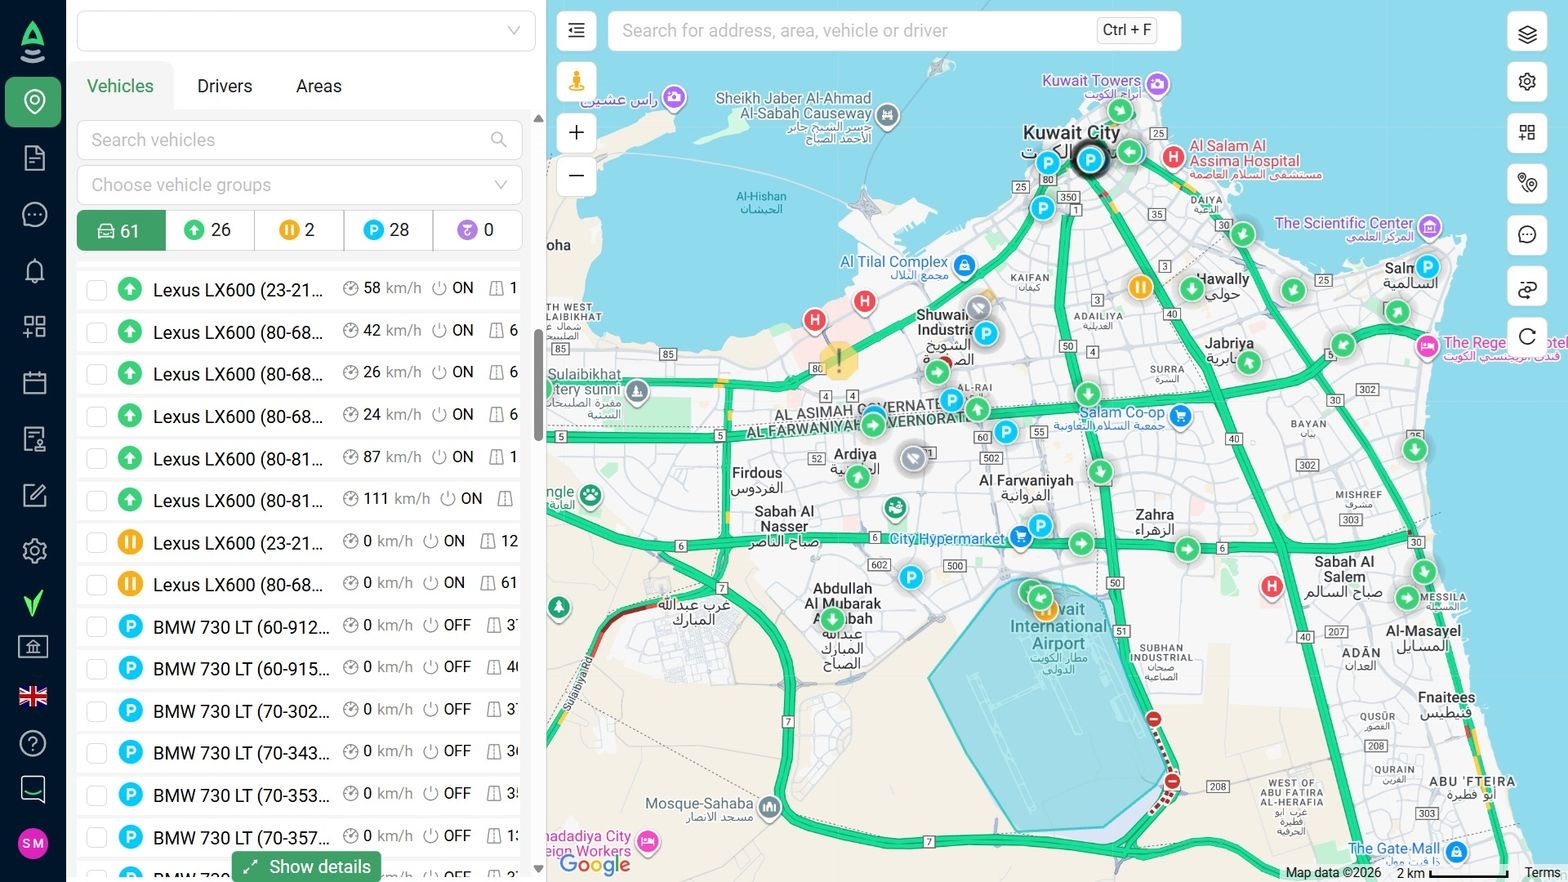The image size is (1568, 882).
Task: Select checkbox for BMW 730 LT (60-912...)
Action: point(96,627)
